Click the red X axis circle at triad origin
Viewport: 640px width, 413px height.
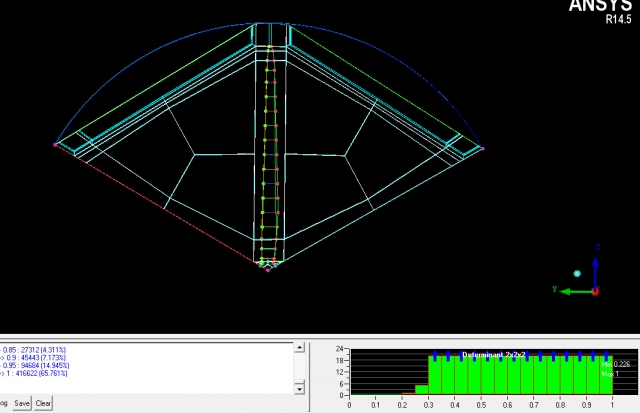tap(595, 291)
